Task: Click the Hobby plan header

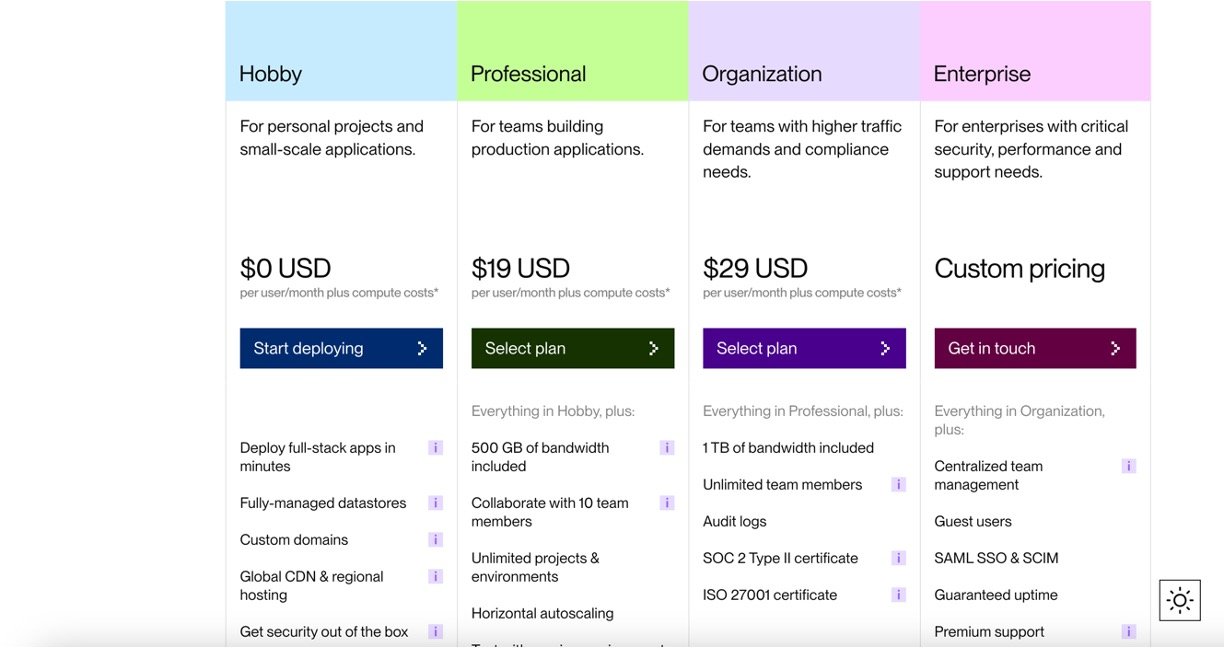Action: (271, 74)
